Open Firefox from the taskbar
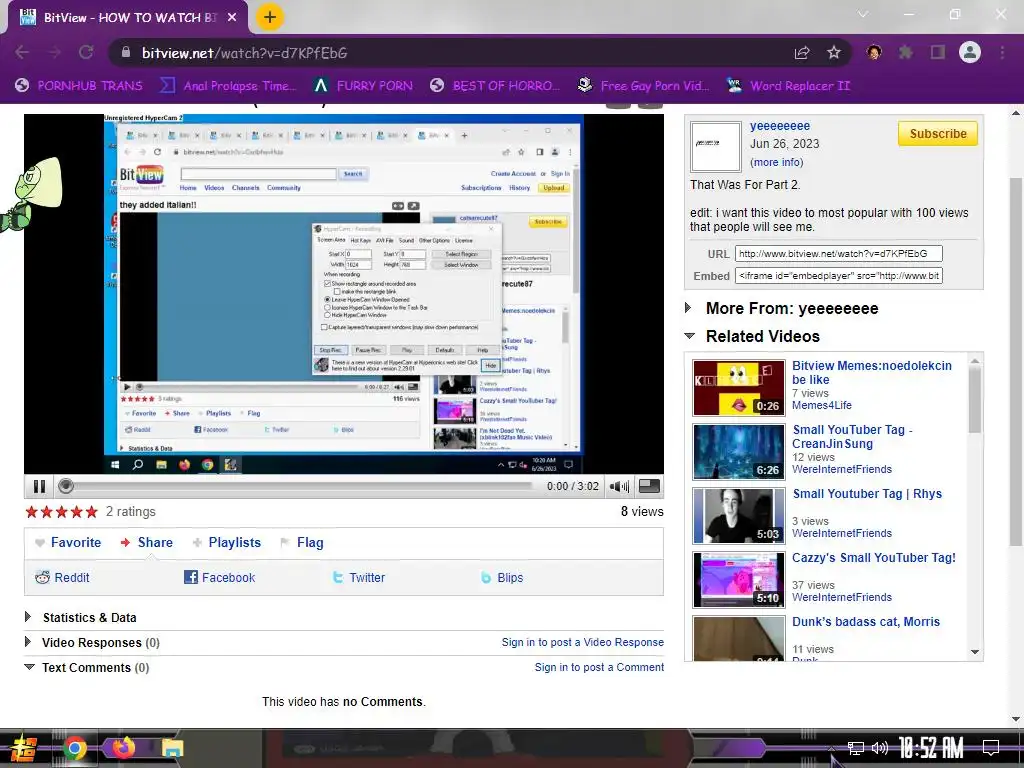Viewport: 1024px width, 768px height. pos(122,748)
